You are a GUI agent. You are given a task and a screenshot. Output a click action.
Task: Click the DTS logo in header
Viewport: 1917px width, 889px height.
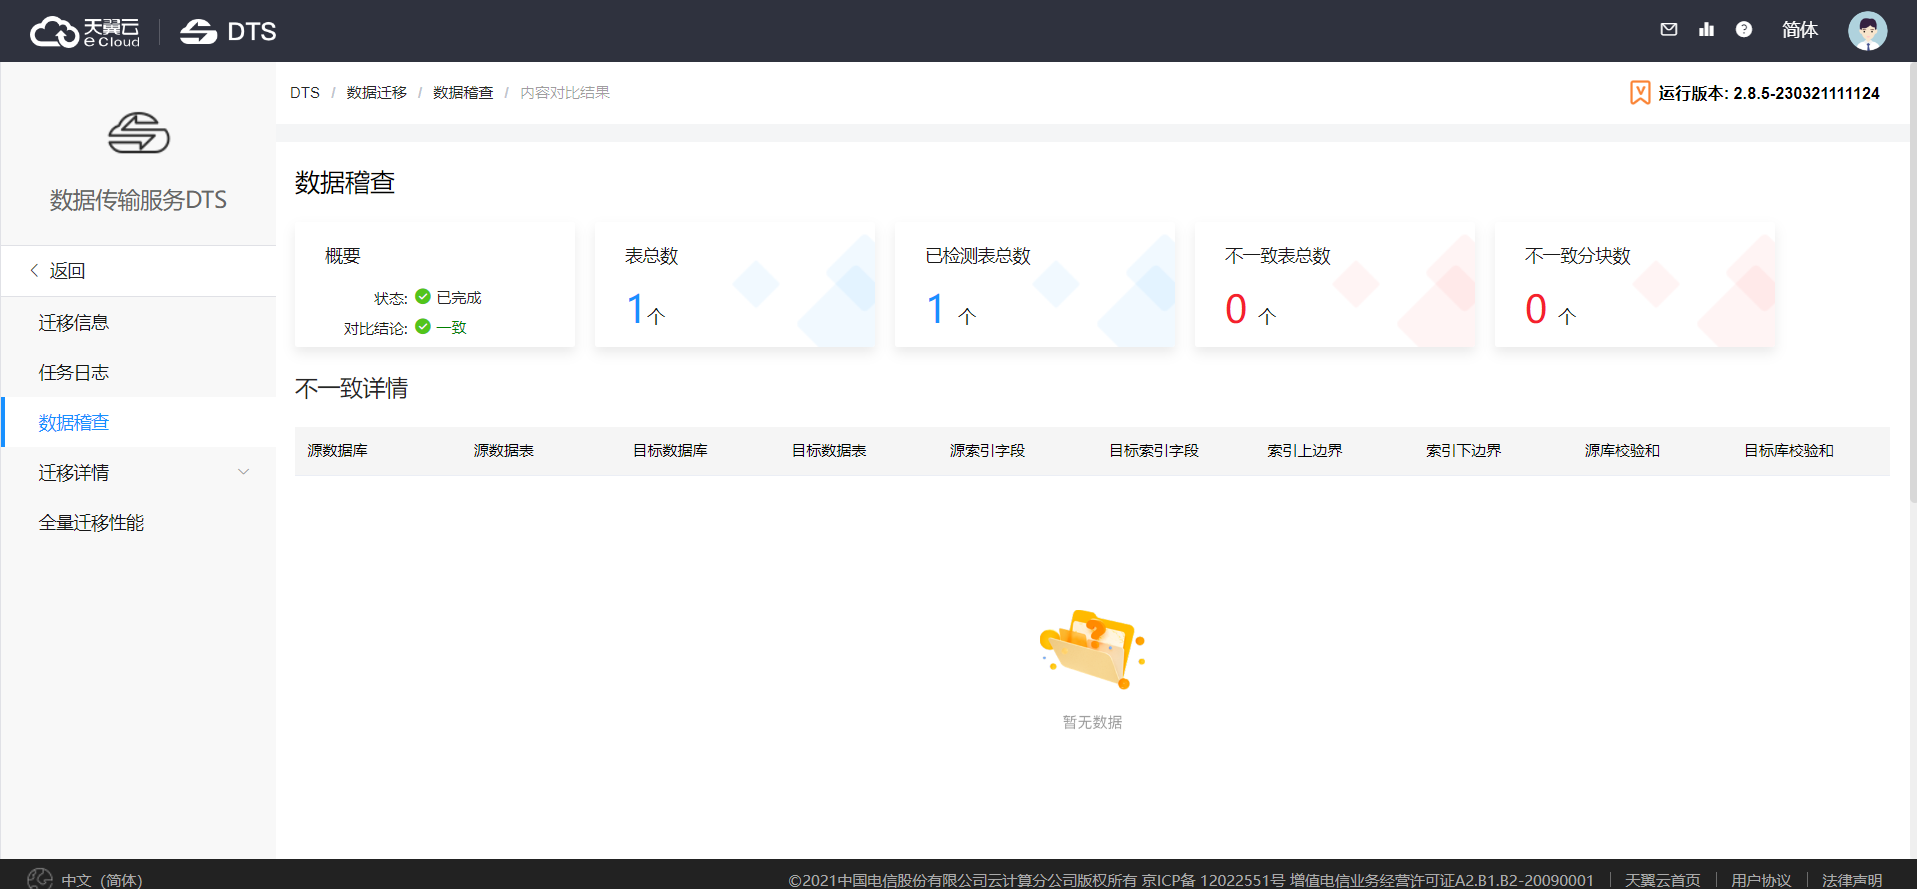pos(228,32)
